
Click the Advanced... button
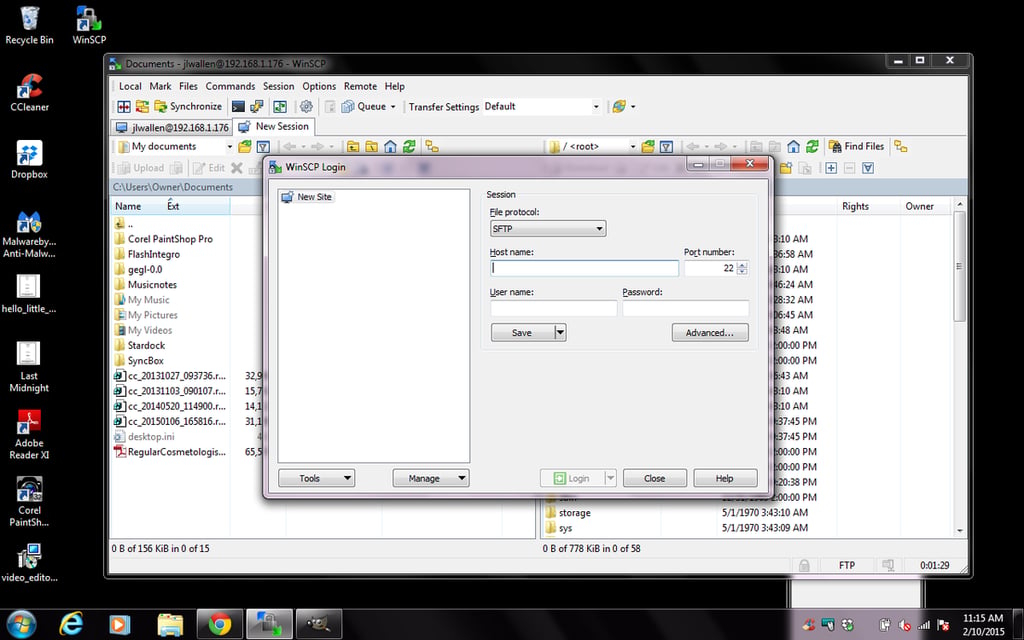click(710, 332)
